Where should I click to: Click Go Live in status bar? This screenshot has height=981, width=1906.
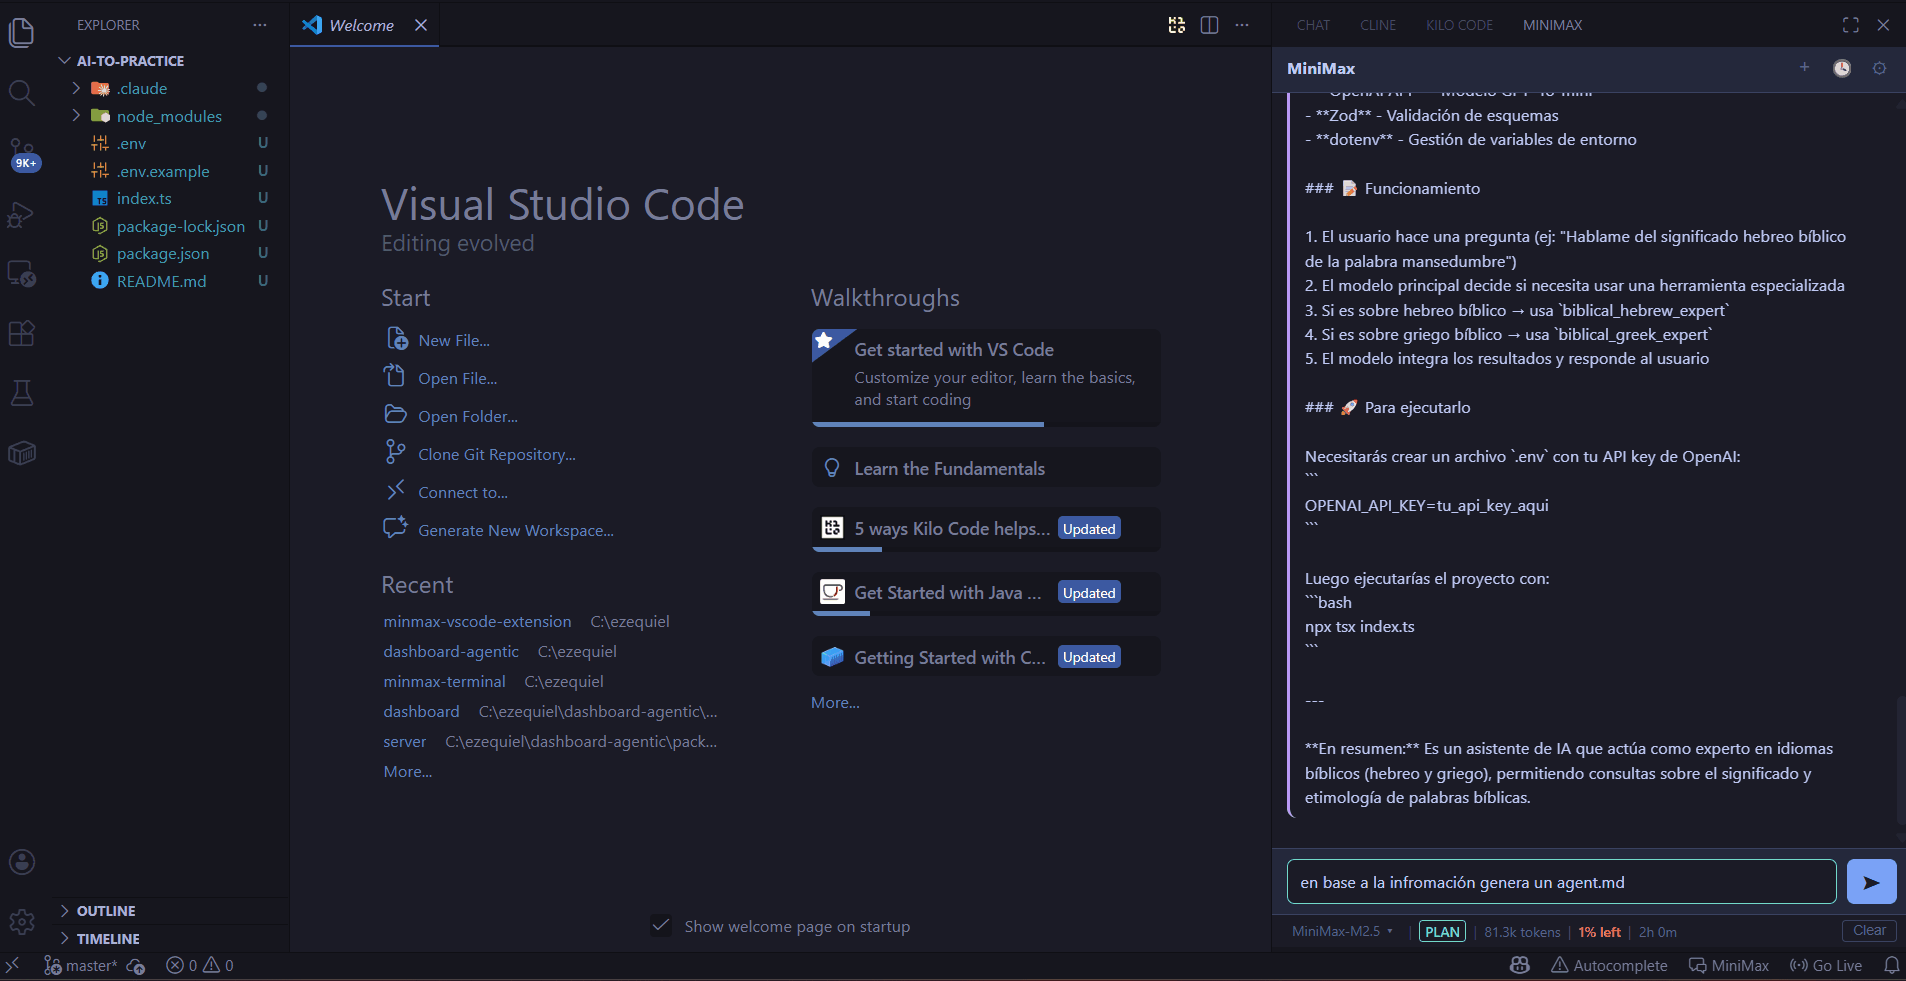pos(1826,965)
